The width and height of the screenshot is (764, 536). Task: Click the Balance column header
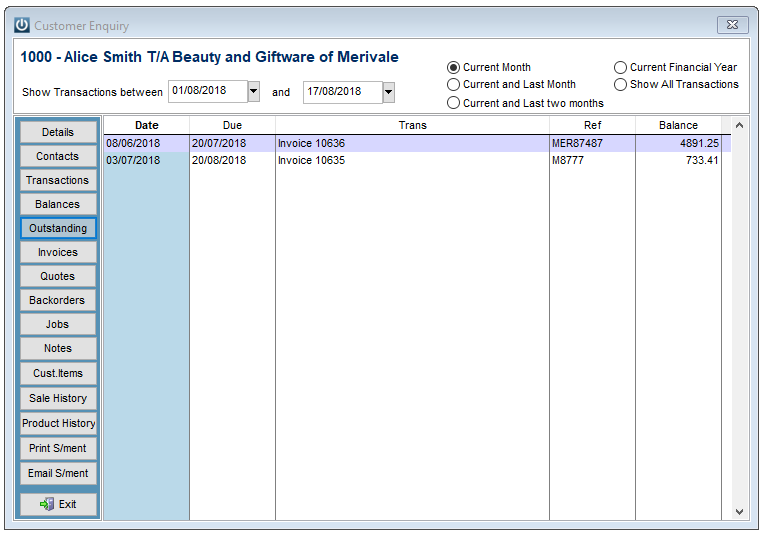pos(678,125)
